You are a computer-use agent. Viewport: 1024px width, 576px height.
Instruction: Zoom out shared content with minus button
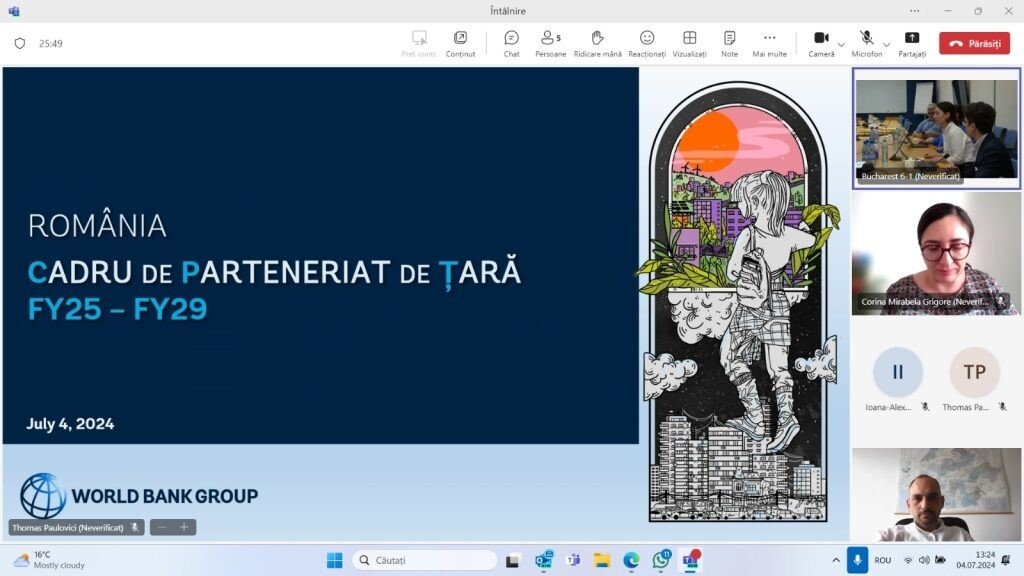[x=162, y=527]
